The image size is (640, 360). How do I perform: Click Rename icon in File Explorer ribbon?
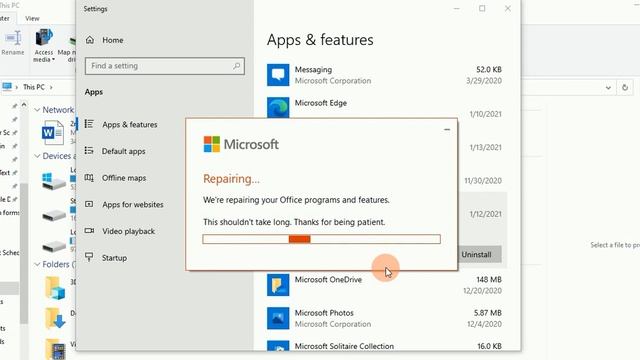click(13, 38)
